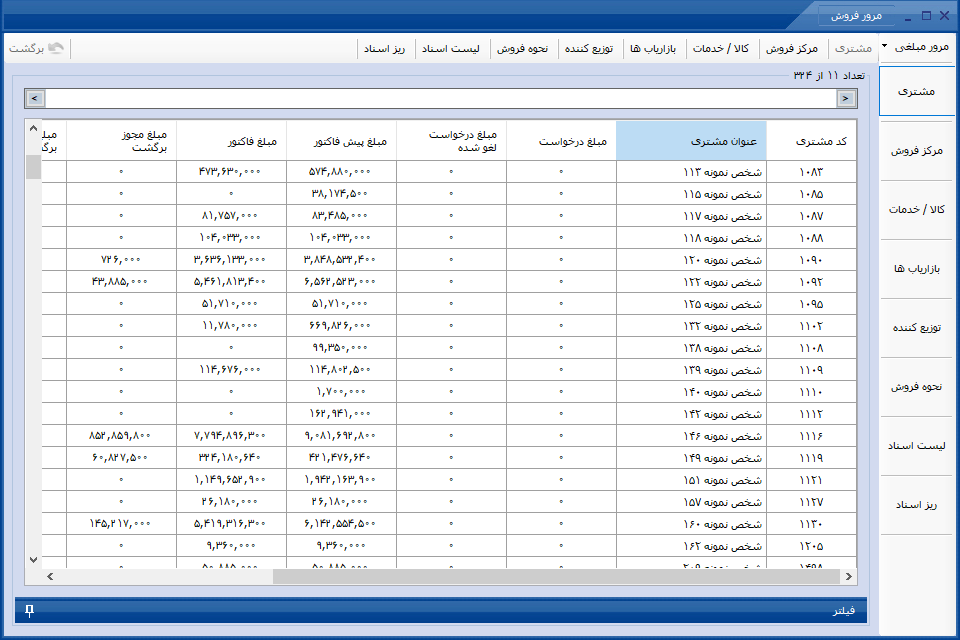
Task: Pin the فیلتر panel with pushpin icon
Action: [29, 611]
